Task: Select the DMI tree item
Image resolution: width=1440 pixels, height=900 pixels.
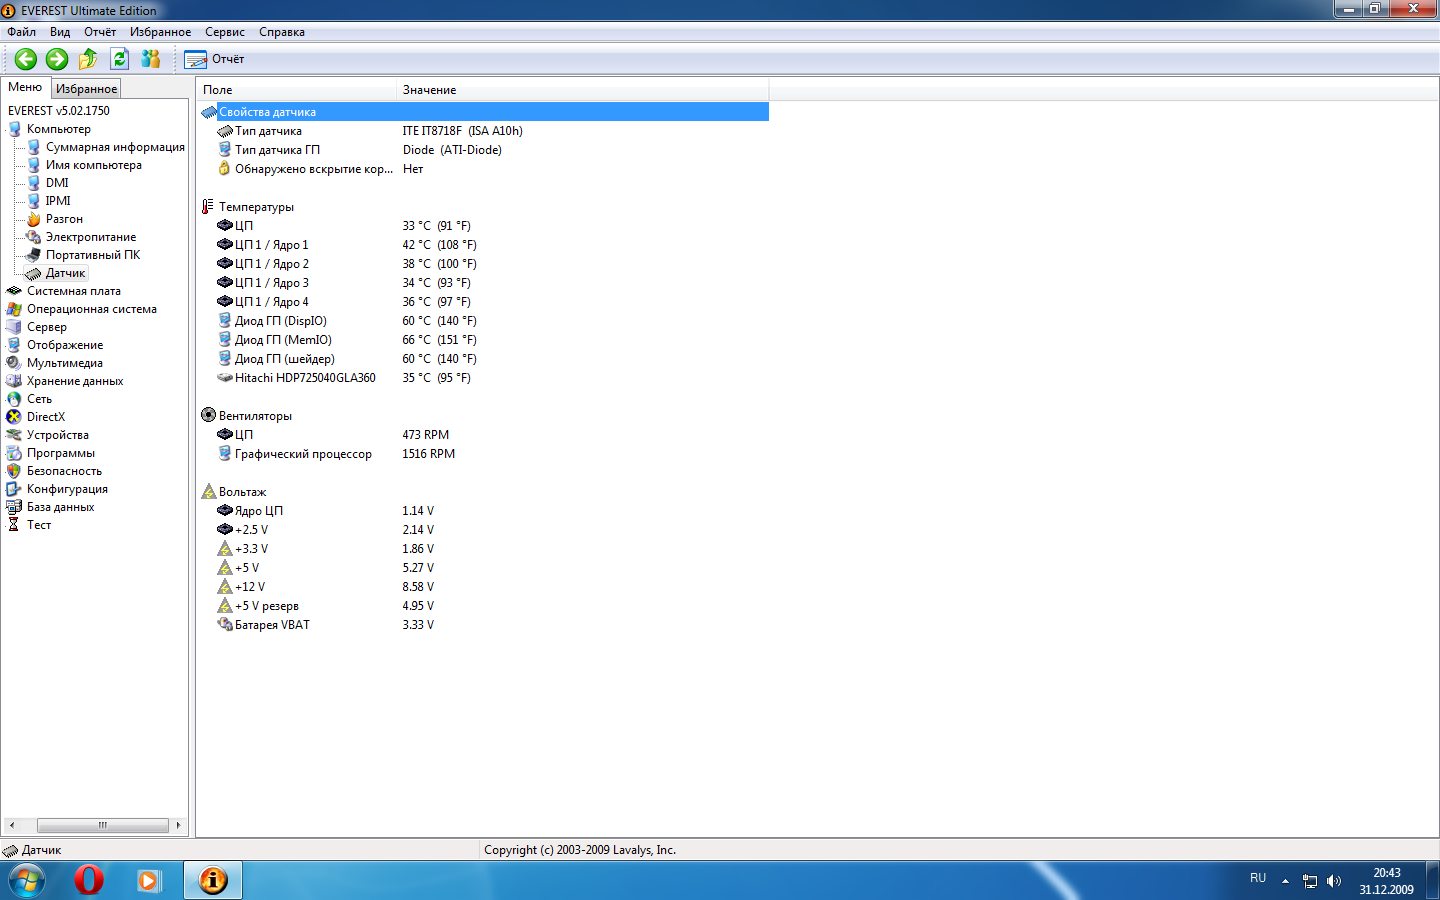Action: 57,183
